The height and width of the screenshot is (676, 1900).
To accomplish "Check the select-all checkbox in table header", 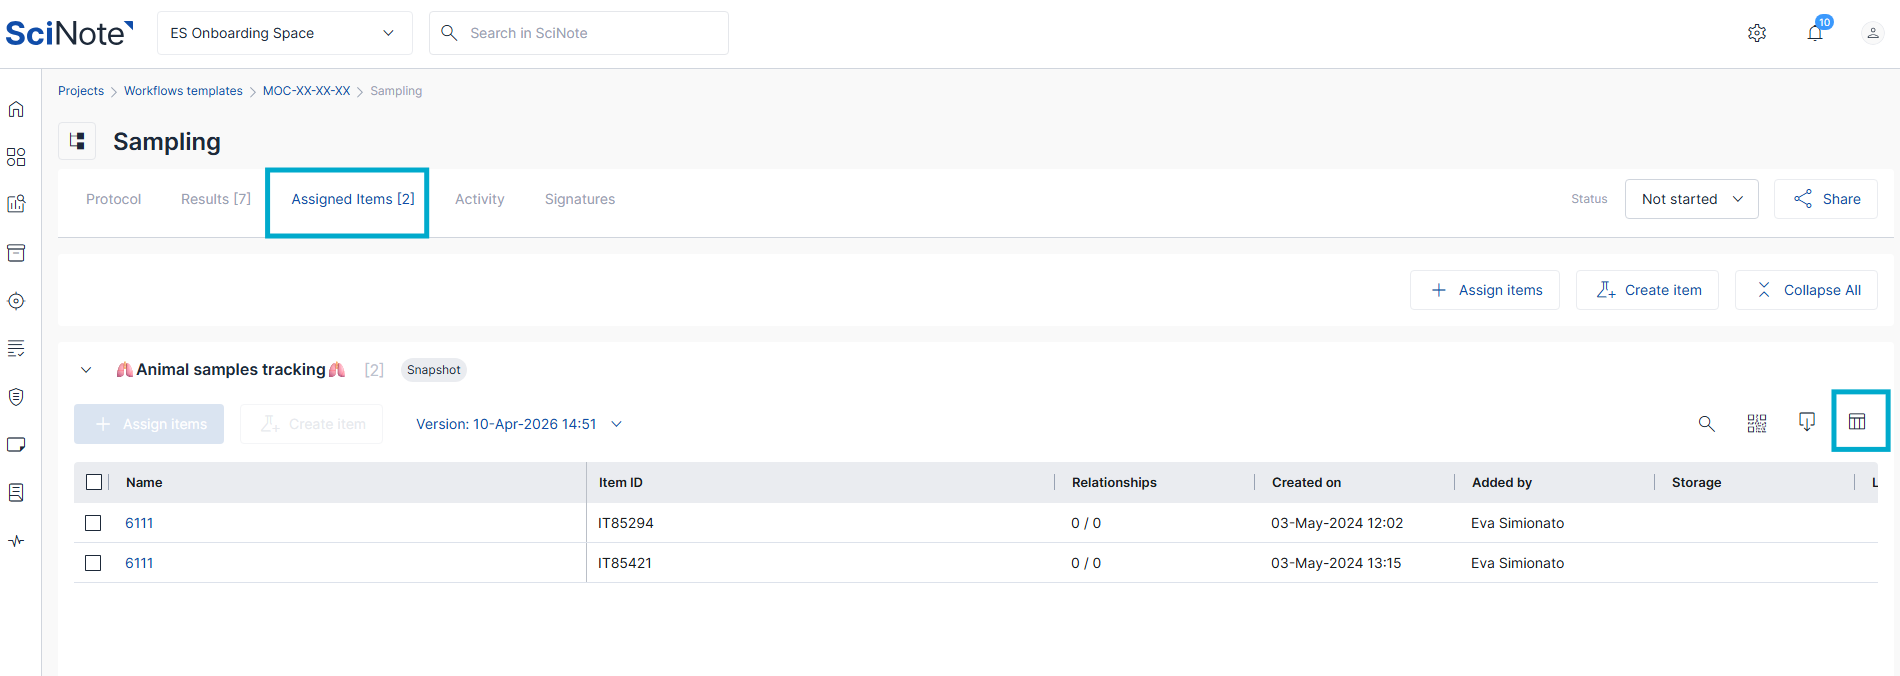I will [94, 482].
